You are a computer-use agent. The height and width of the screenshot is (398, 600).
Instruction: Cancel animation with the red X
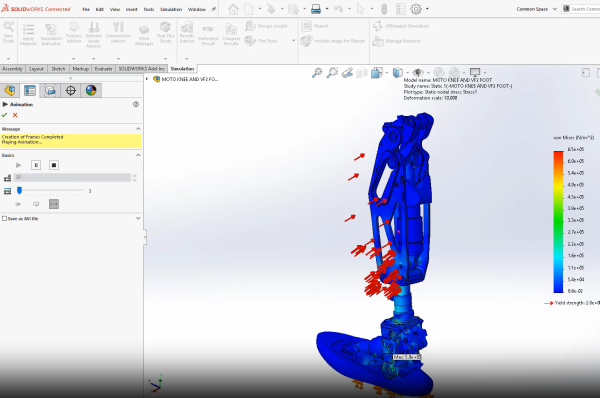15,115
